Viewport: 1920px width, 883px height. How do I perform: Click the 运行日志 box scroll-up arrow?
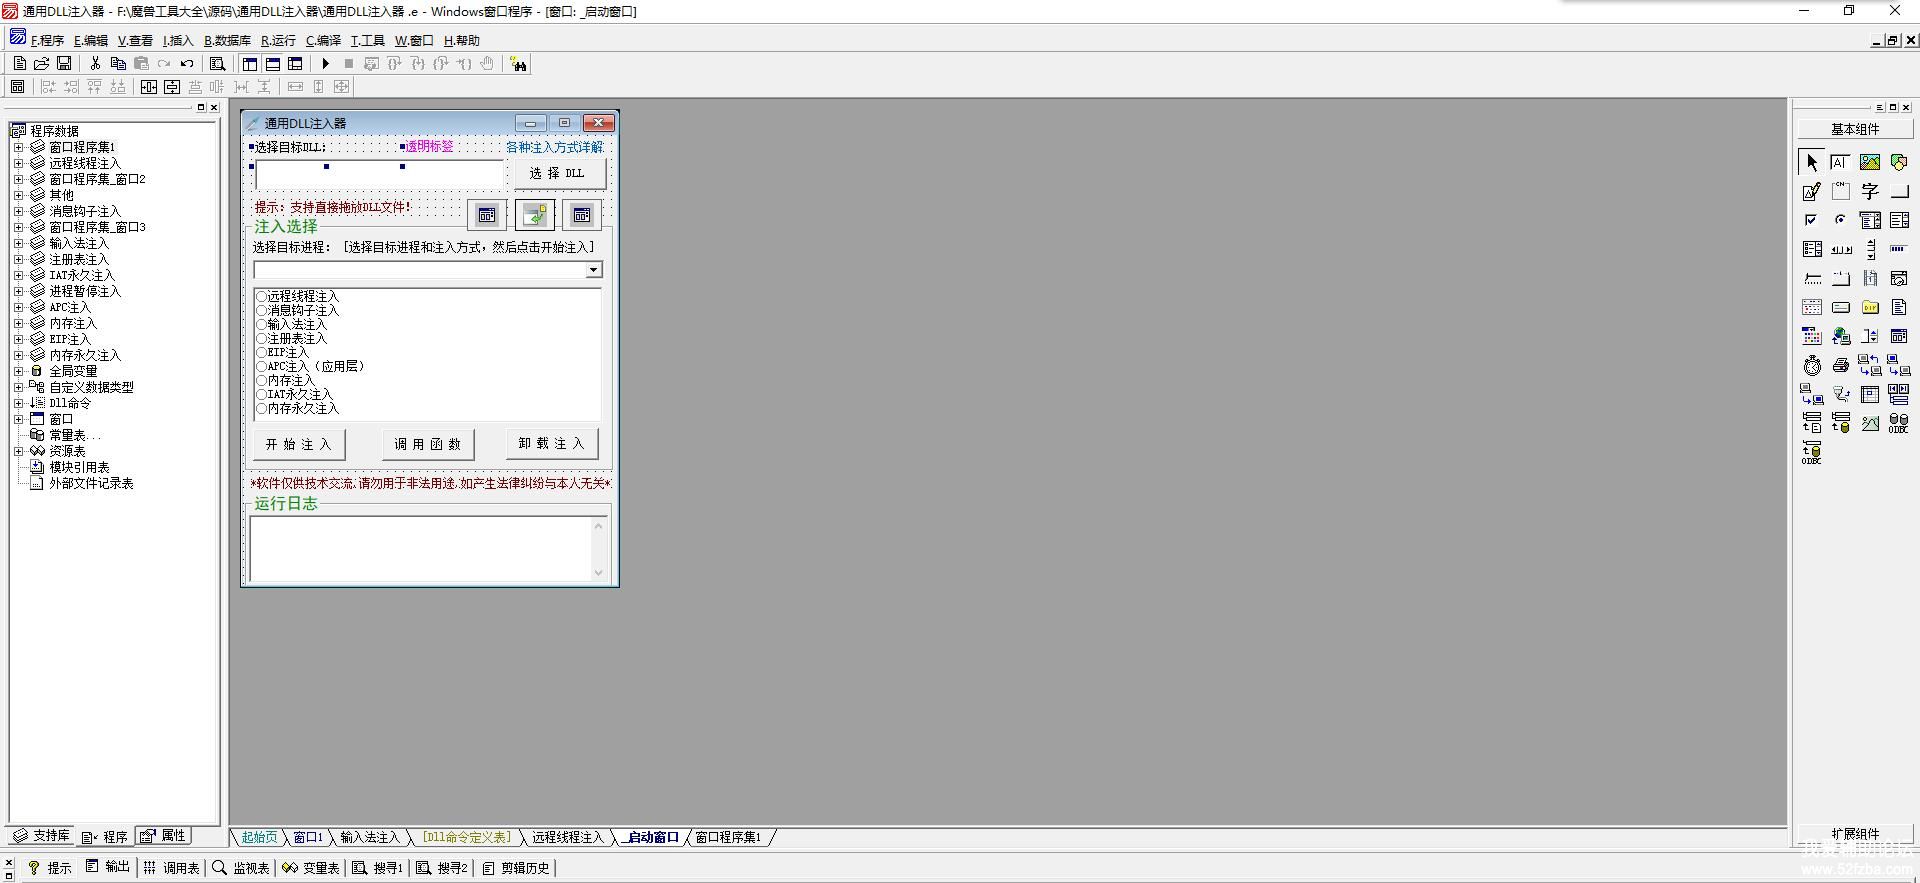click(x=599, y=525)
